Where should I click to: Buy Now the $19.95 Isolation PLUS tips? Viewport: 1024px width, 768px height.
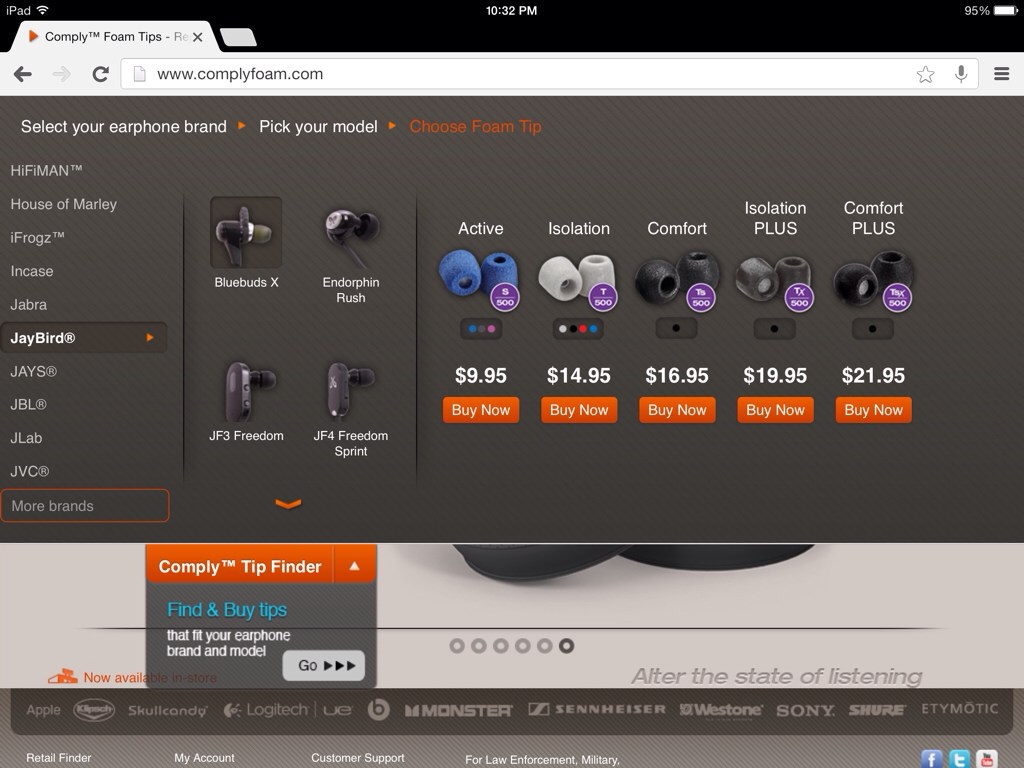(775, 410)
